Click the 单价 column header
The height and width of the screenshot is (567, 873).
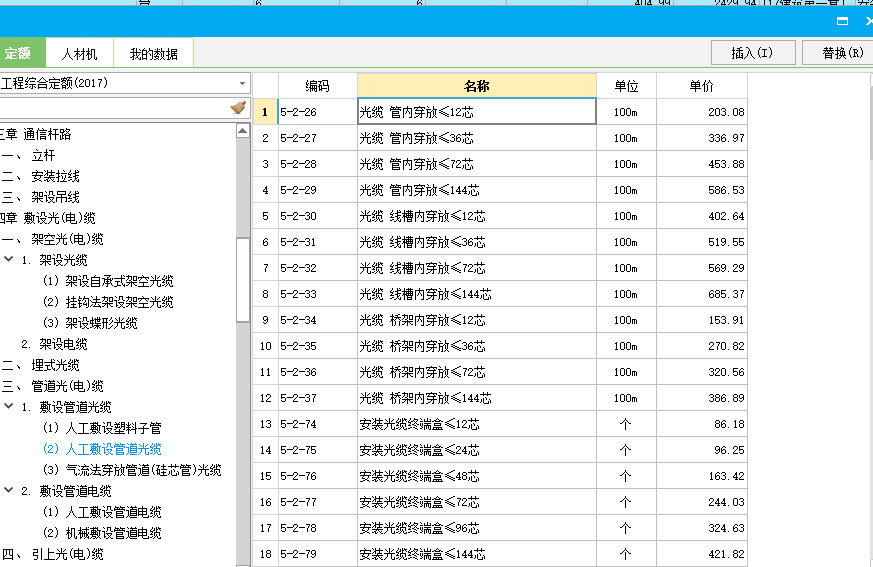click(702, 86)
